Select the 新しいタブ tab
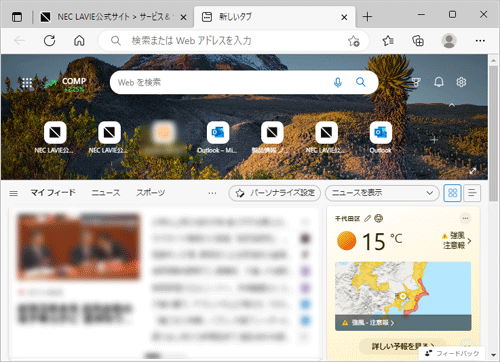 tap(275, 17)
